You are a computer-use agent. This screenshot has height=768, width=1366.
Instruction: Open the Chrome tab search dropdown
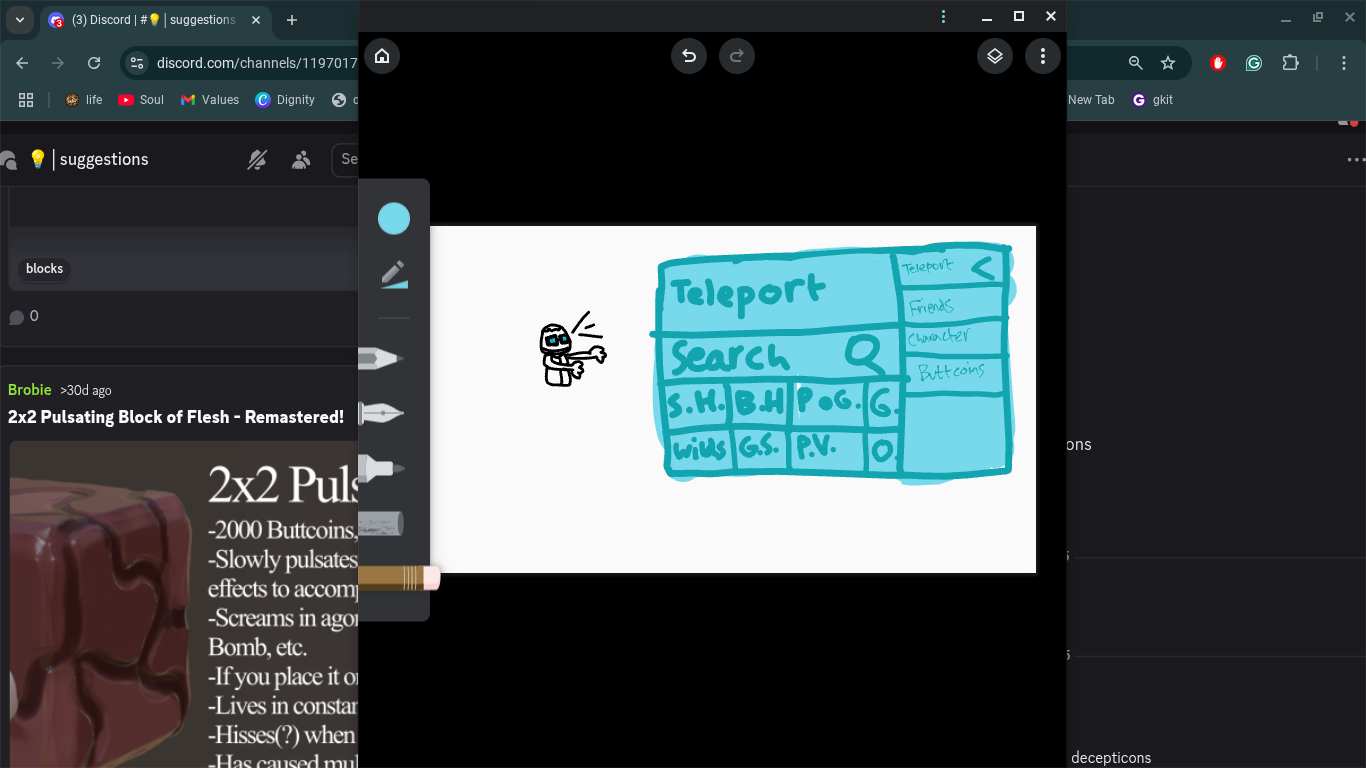tap(19, 20)
